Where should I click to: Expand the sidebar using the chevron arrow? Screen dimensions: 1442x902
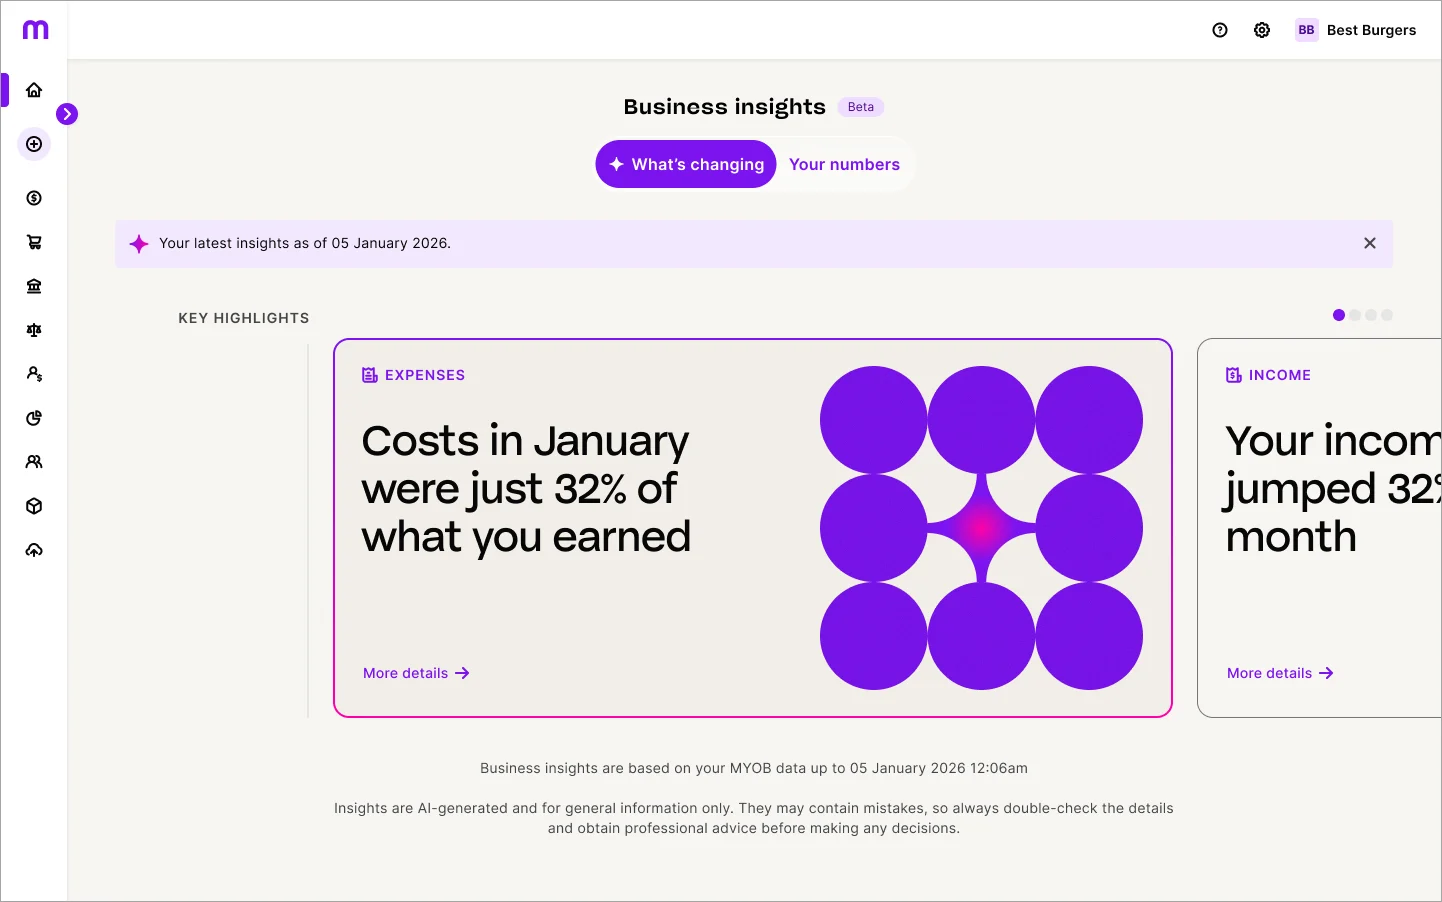(67, 113)
